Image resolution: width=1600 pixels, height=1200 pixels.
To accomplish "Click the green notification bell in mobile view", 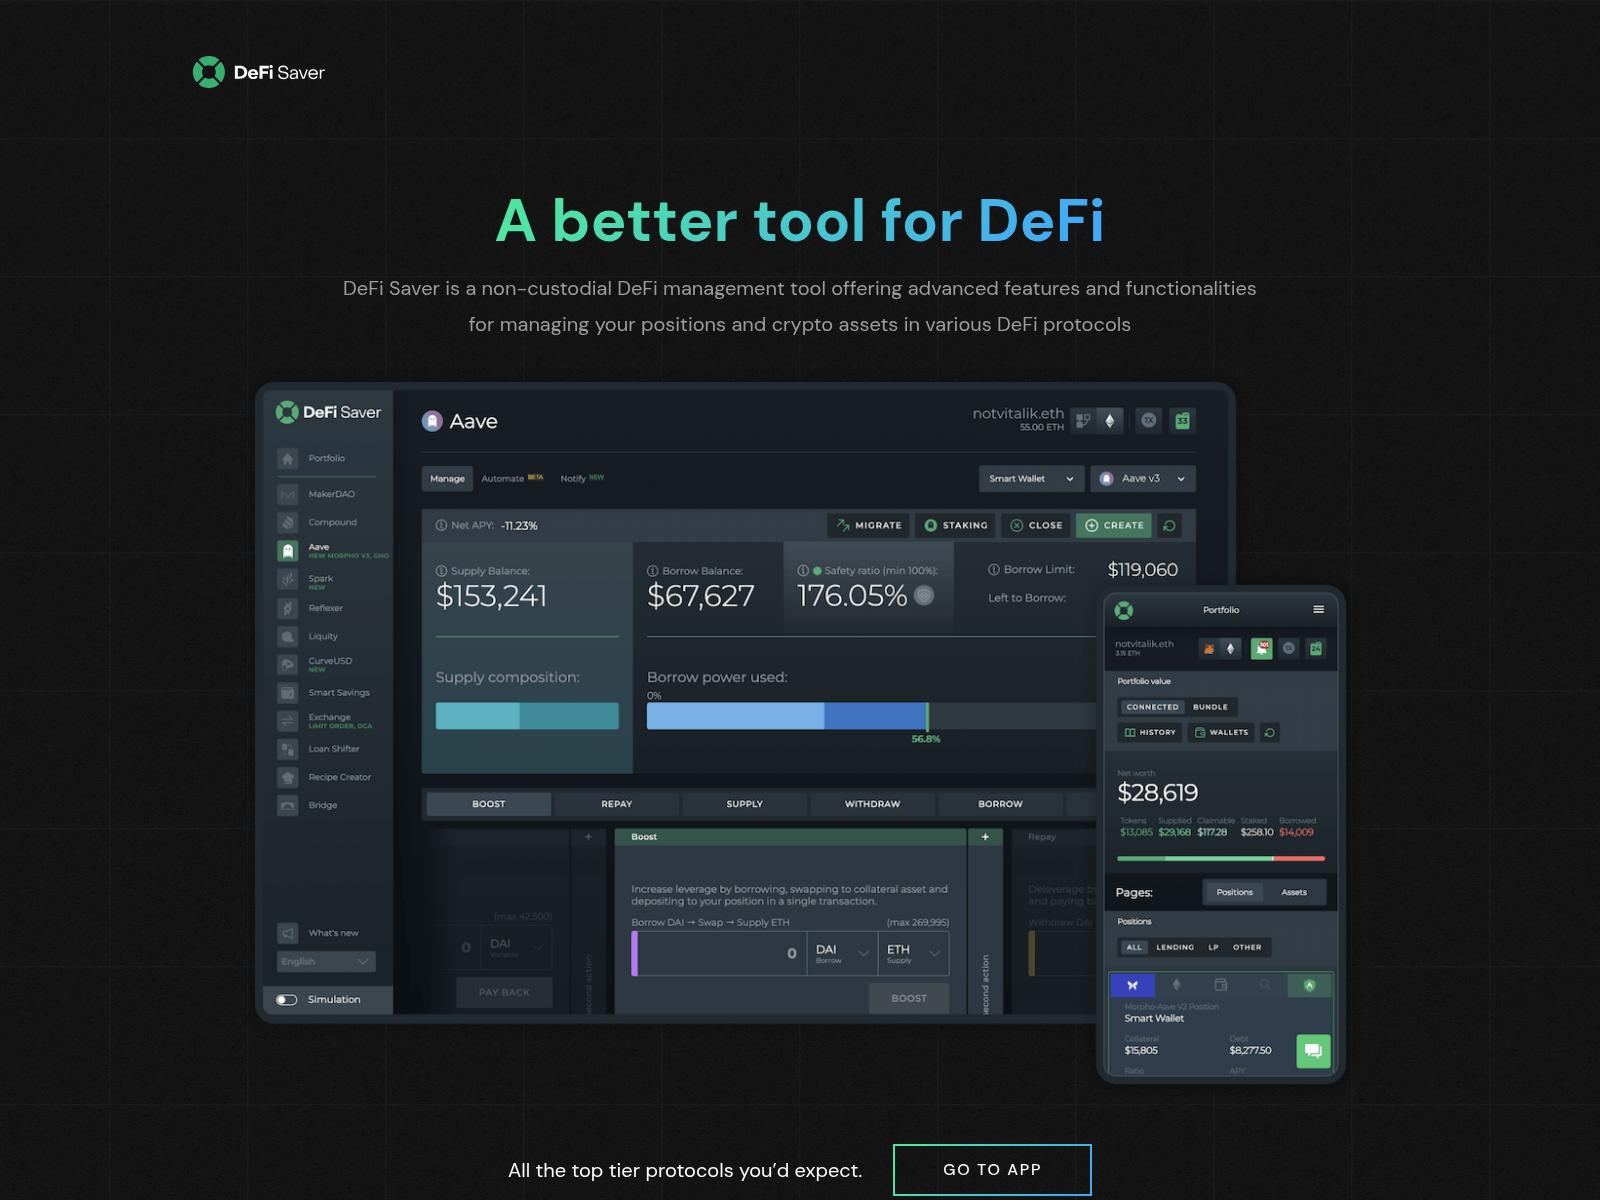I will [x=1262, y=649].
